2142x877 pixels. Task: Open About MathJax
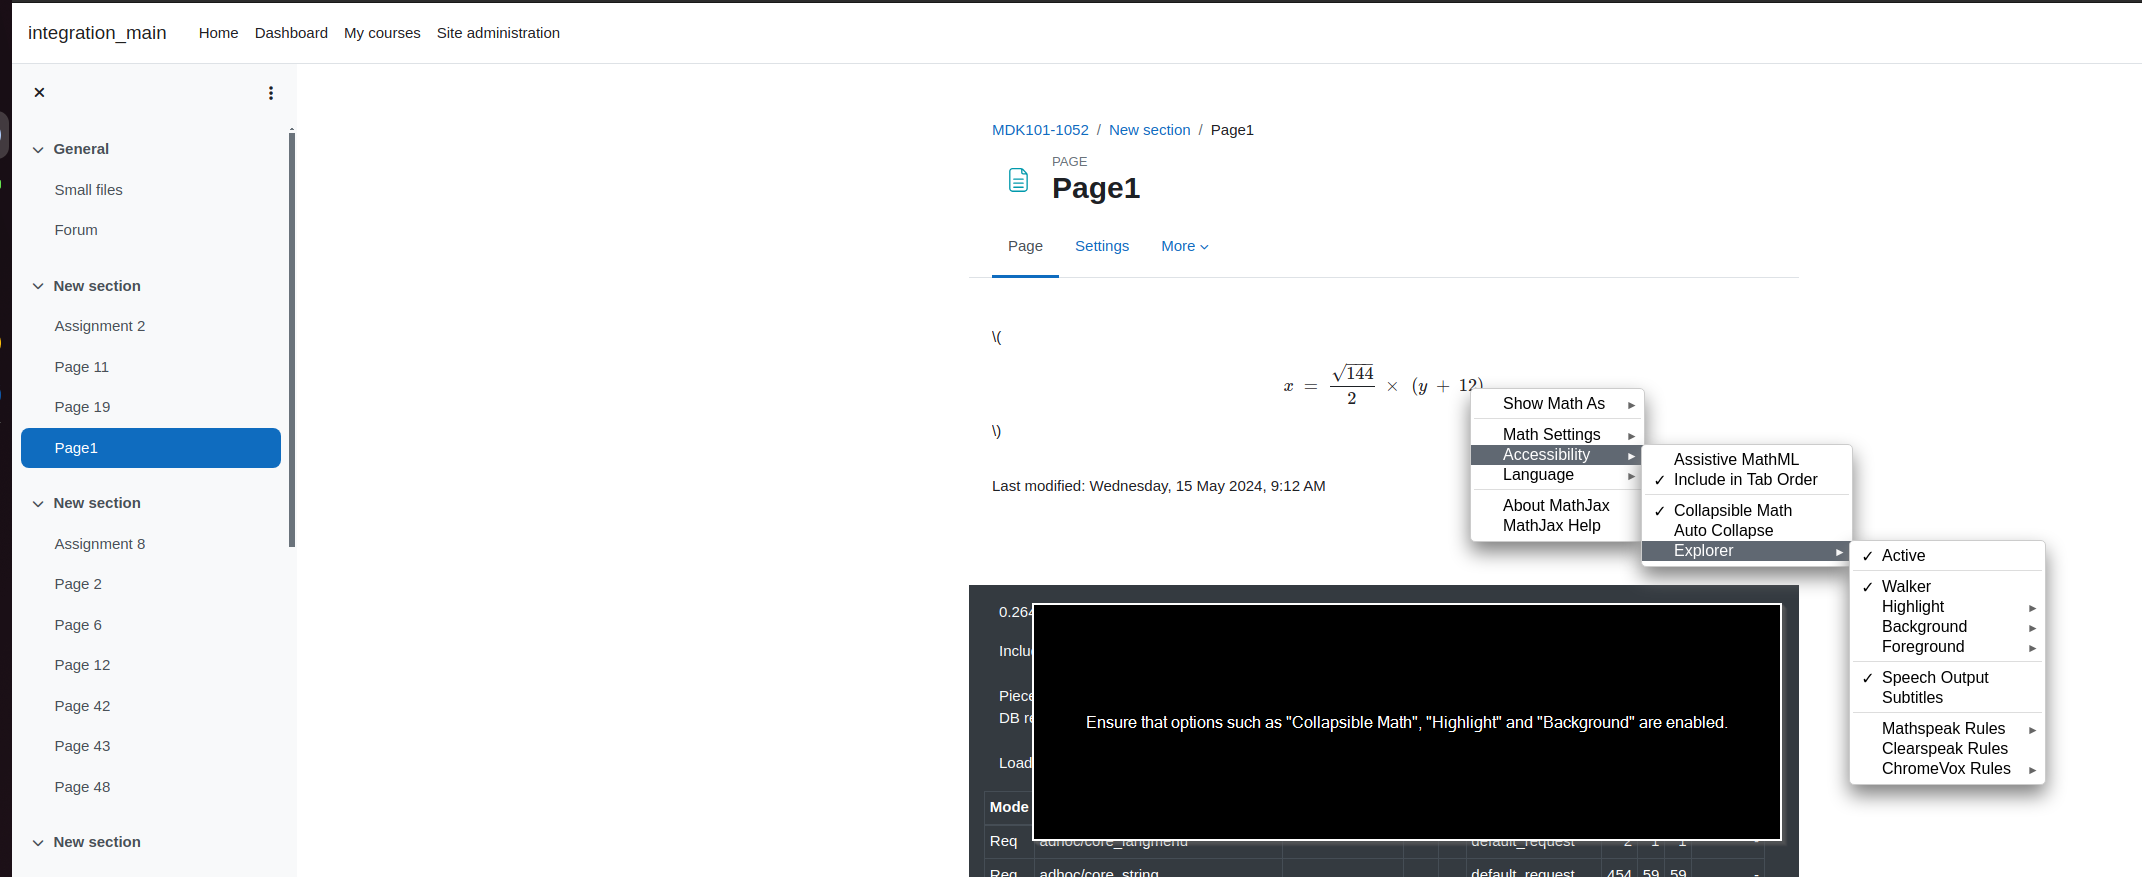coord(1557,505)
